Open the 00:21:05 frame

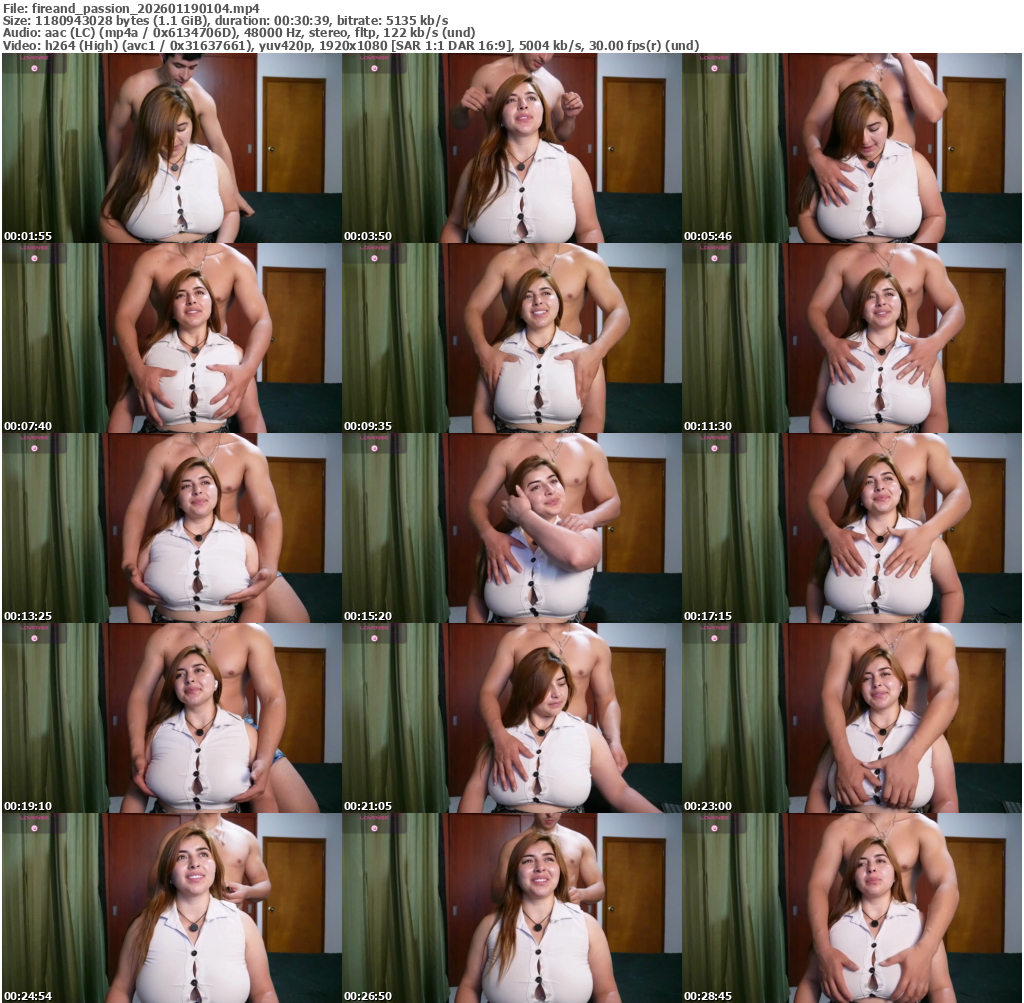(x=512, y=718)
